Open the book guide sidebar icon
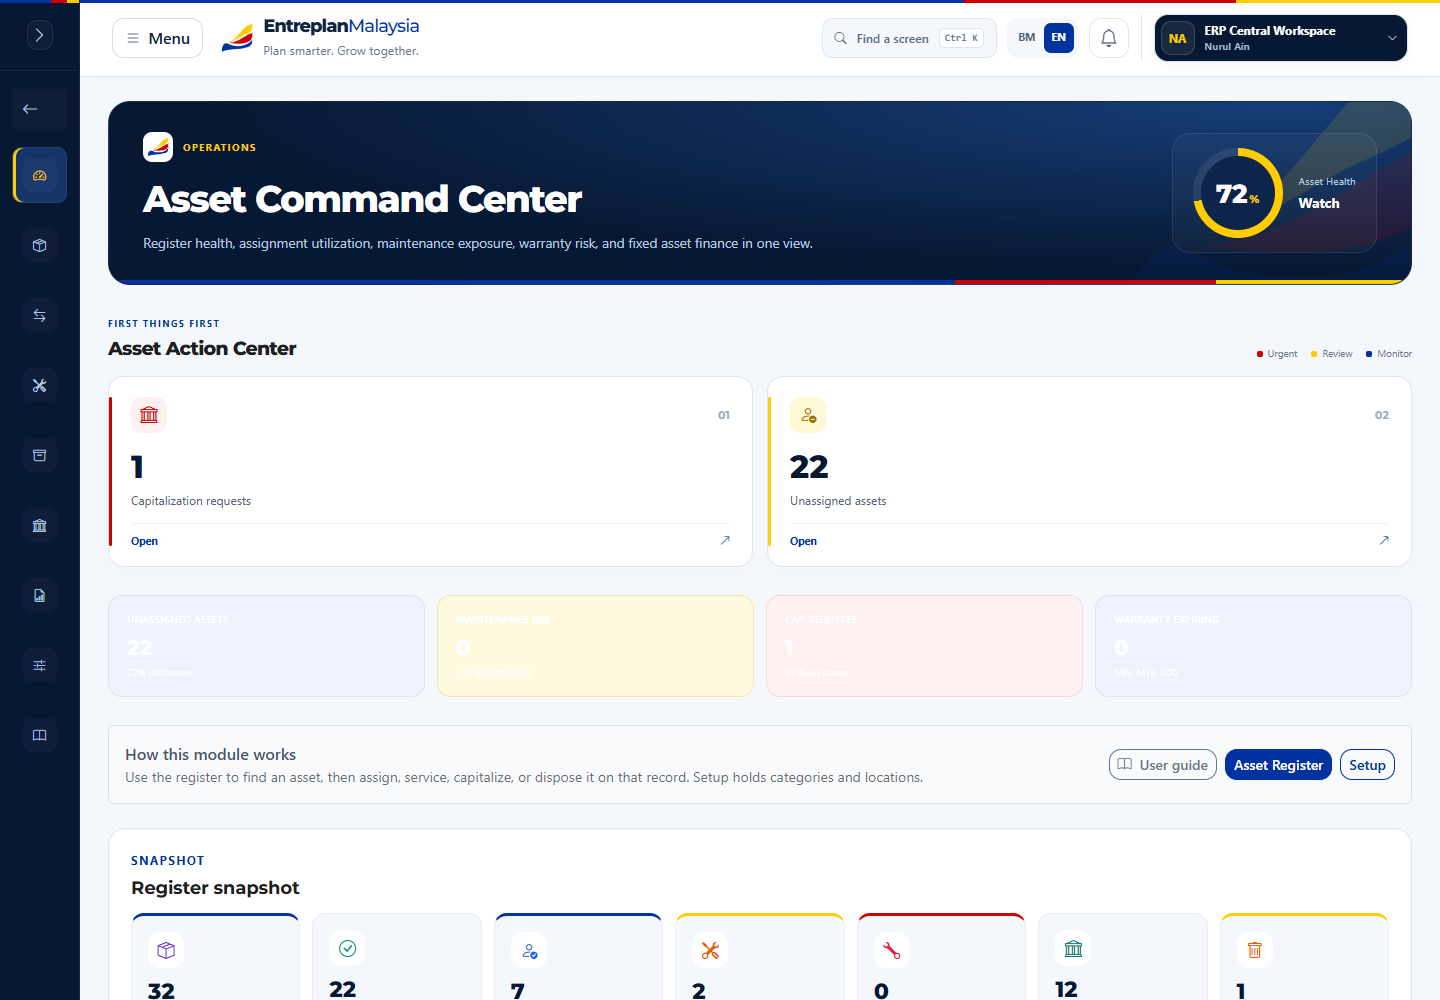The width and height of the screenshot is (1440, 1000). pyautogui.click(x=40, y=735)
